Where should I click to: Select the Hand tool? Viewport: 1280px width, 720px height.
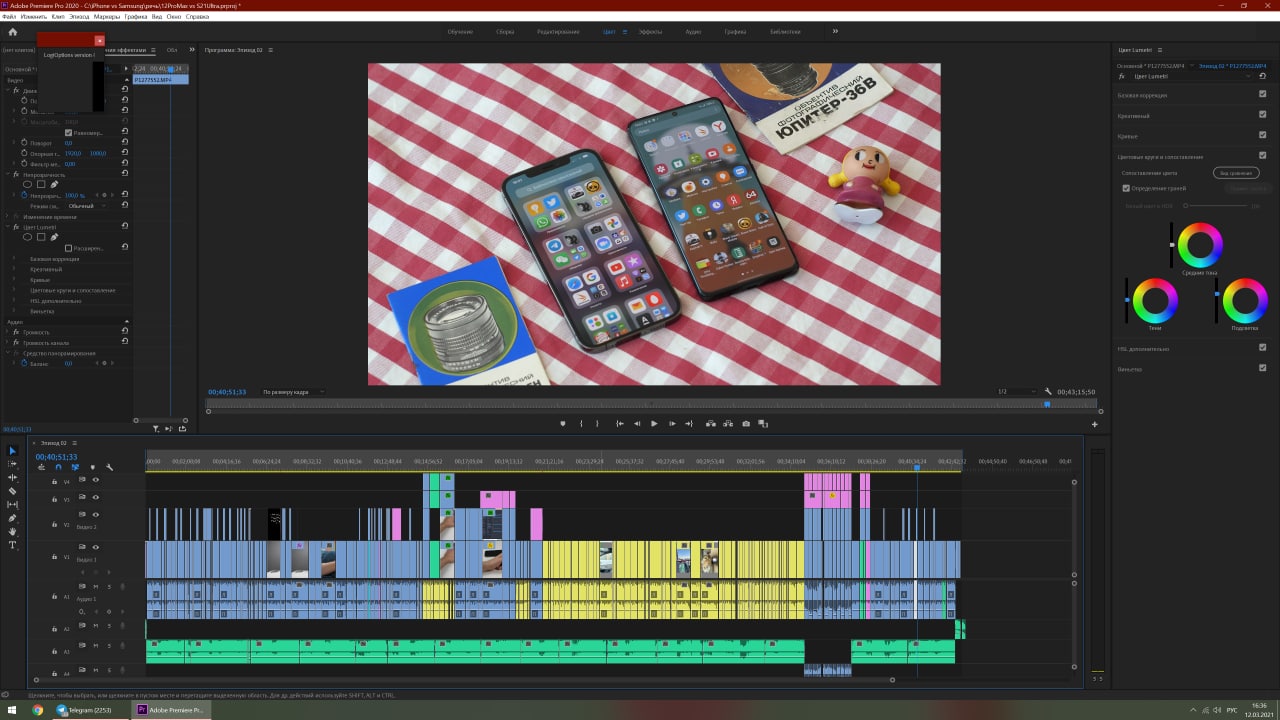coord(13,531)
